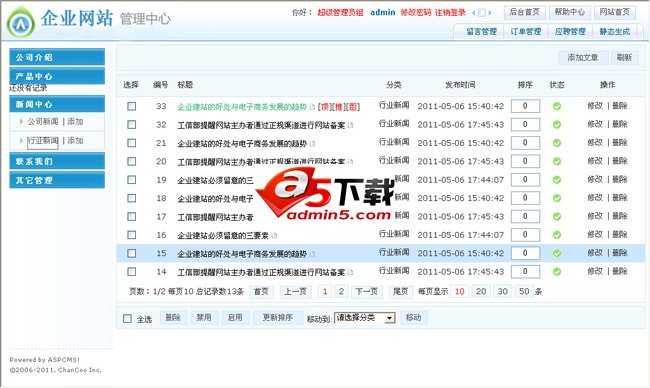
Task: Click the green status icon for article 19
Action: 557,180
